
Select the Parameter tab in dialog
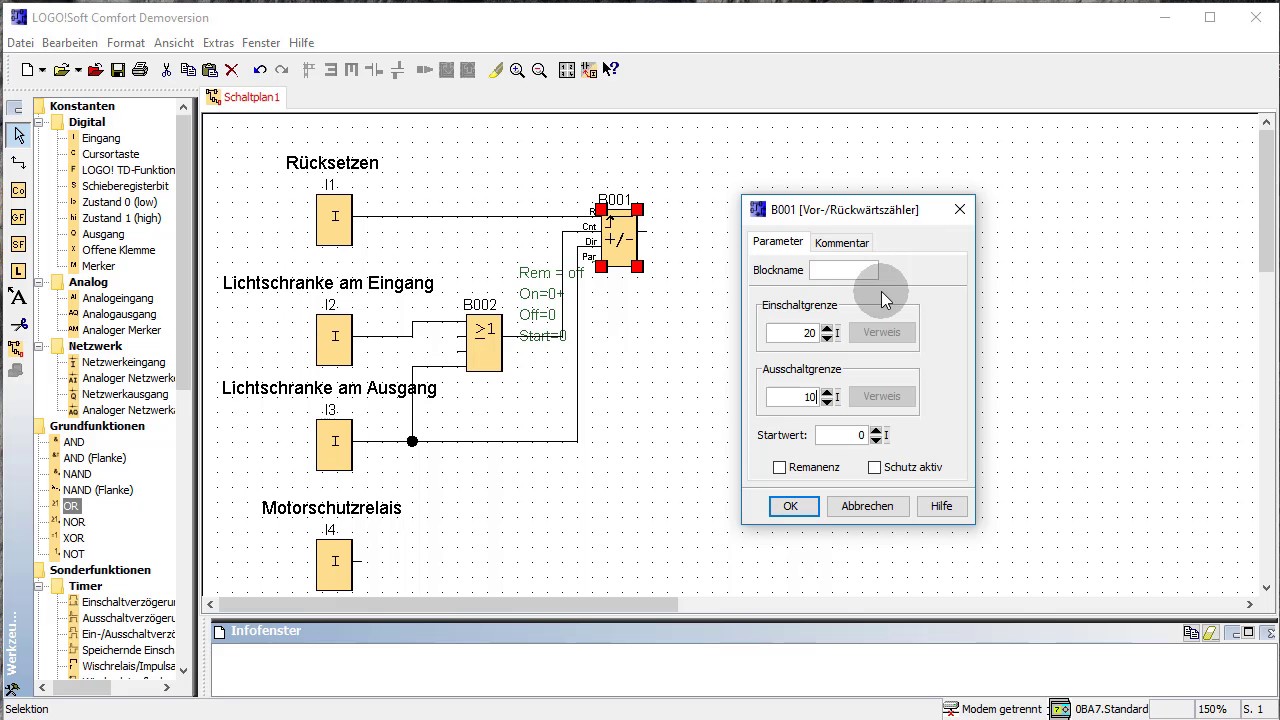click(778, 242)
